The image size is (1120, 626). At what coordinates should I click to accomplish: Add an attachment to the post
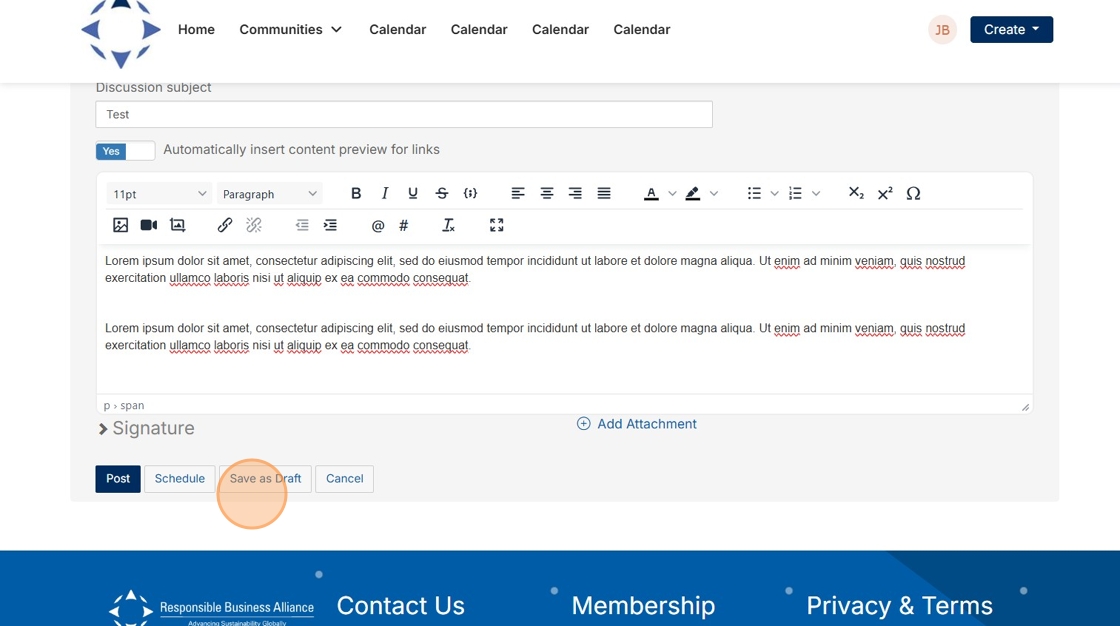(x=636, y=424)
